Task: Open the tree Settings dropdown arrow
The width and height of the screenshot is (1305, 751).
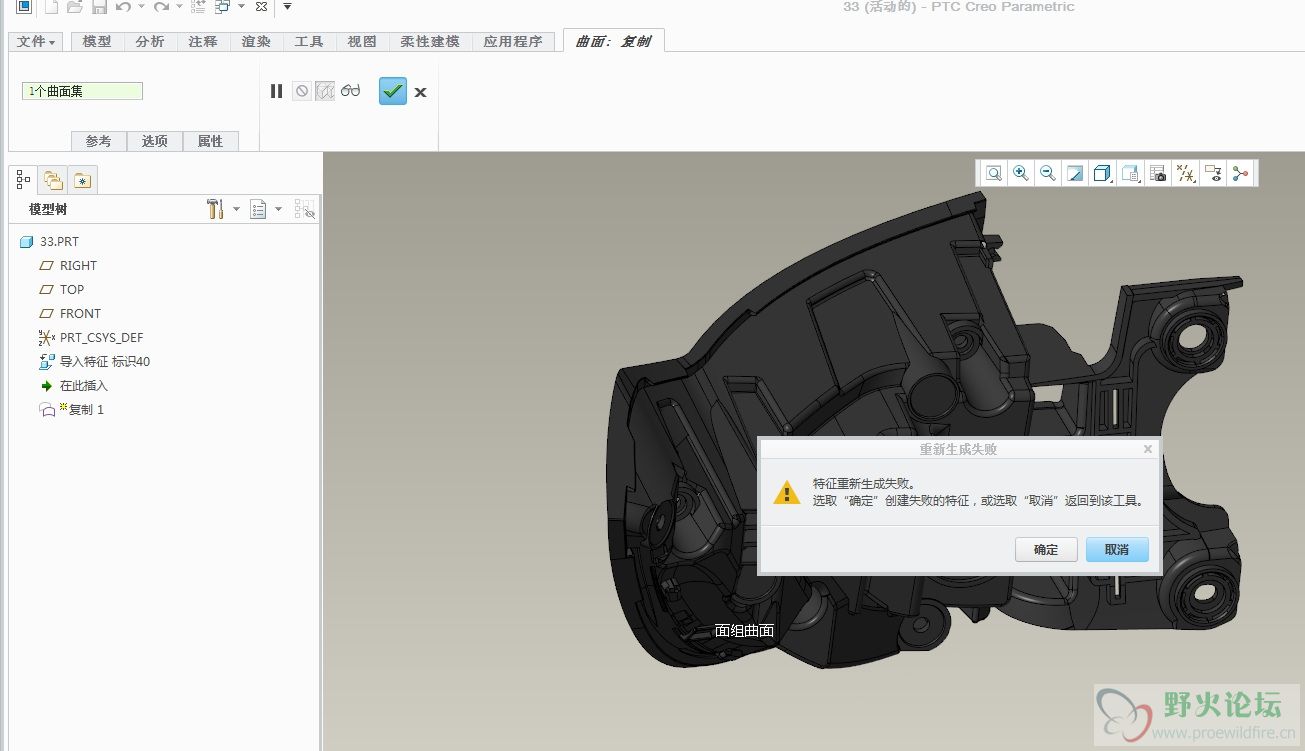Action: pyautogui.click(x=237, y=209)
